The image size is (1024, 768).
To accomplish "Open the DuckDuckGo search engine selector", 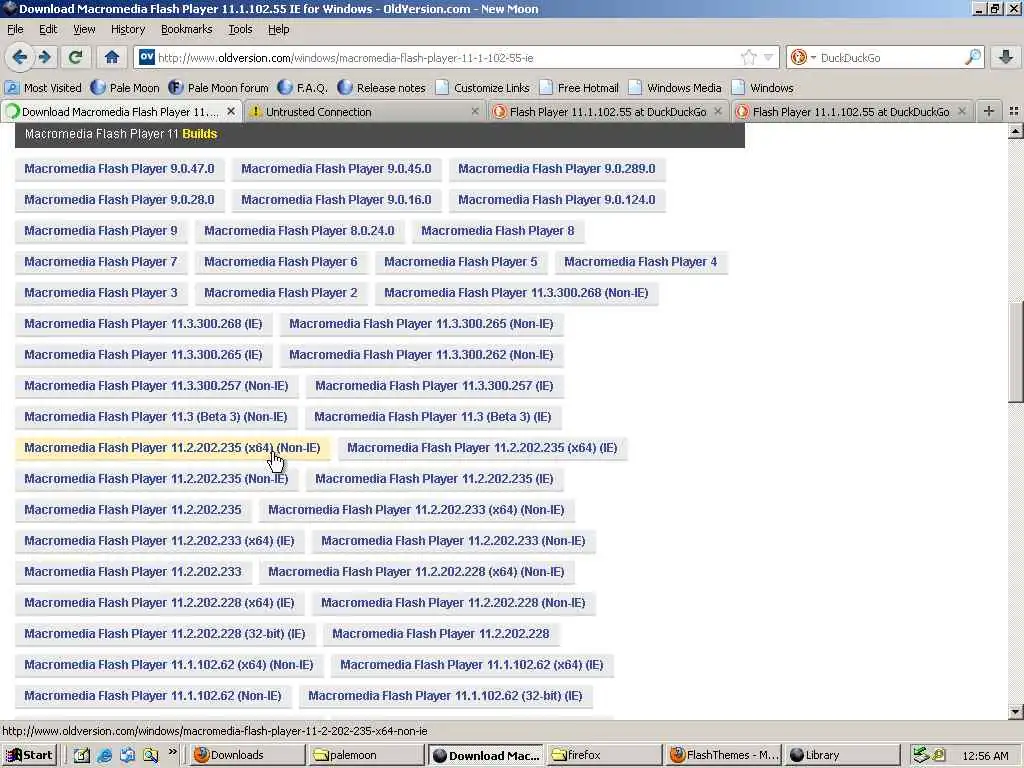I will pos(803,57).
